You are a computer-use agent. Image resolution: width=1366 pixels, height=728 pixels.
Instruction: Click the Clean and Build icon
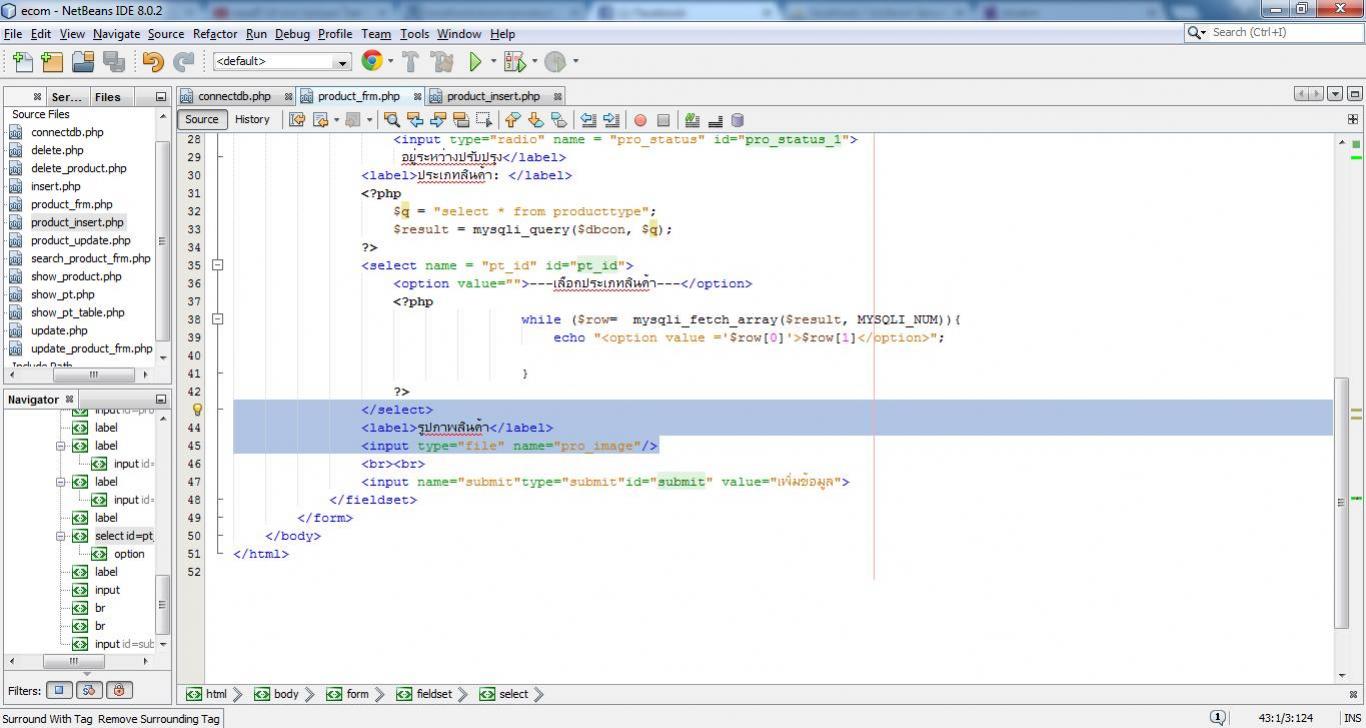442,62
